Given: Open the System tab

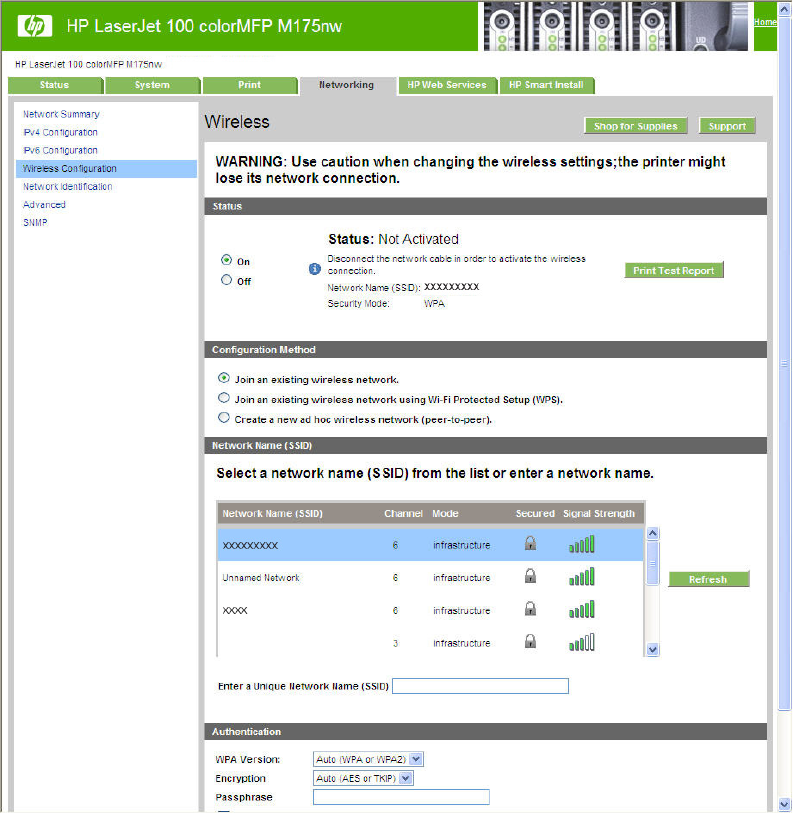Looking at the screenshot, I should coord(152,85).
